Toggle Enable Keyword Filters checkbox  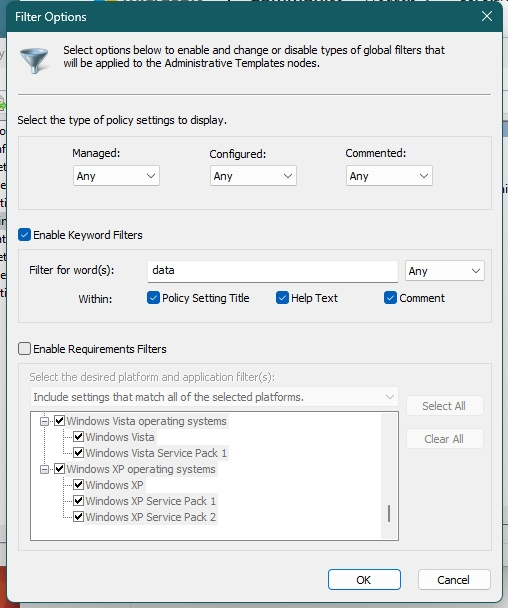click(24, 235)
